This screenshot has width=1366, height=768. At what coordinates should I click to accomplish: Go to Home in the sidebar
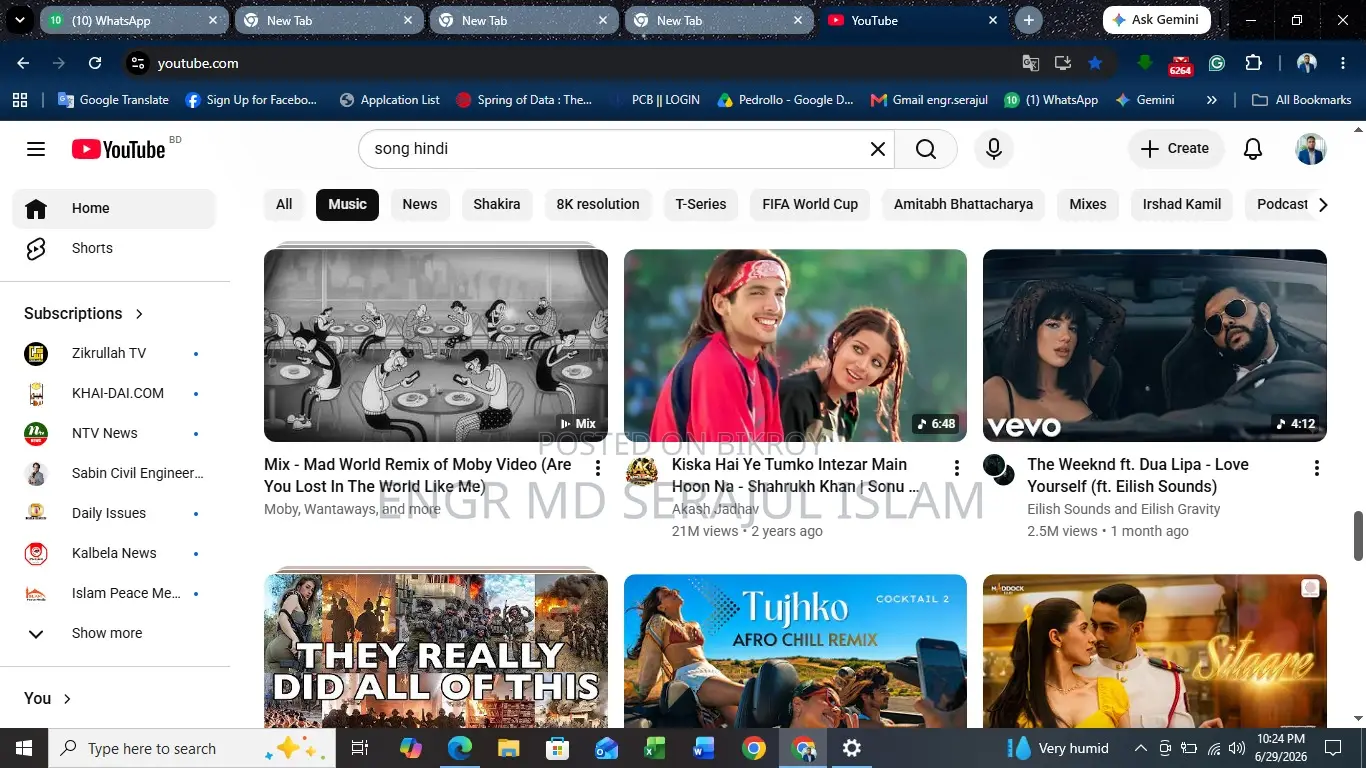pos(114,208)
